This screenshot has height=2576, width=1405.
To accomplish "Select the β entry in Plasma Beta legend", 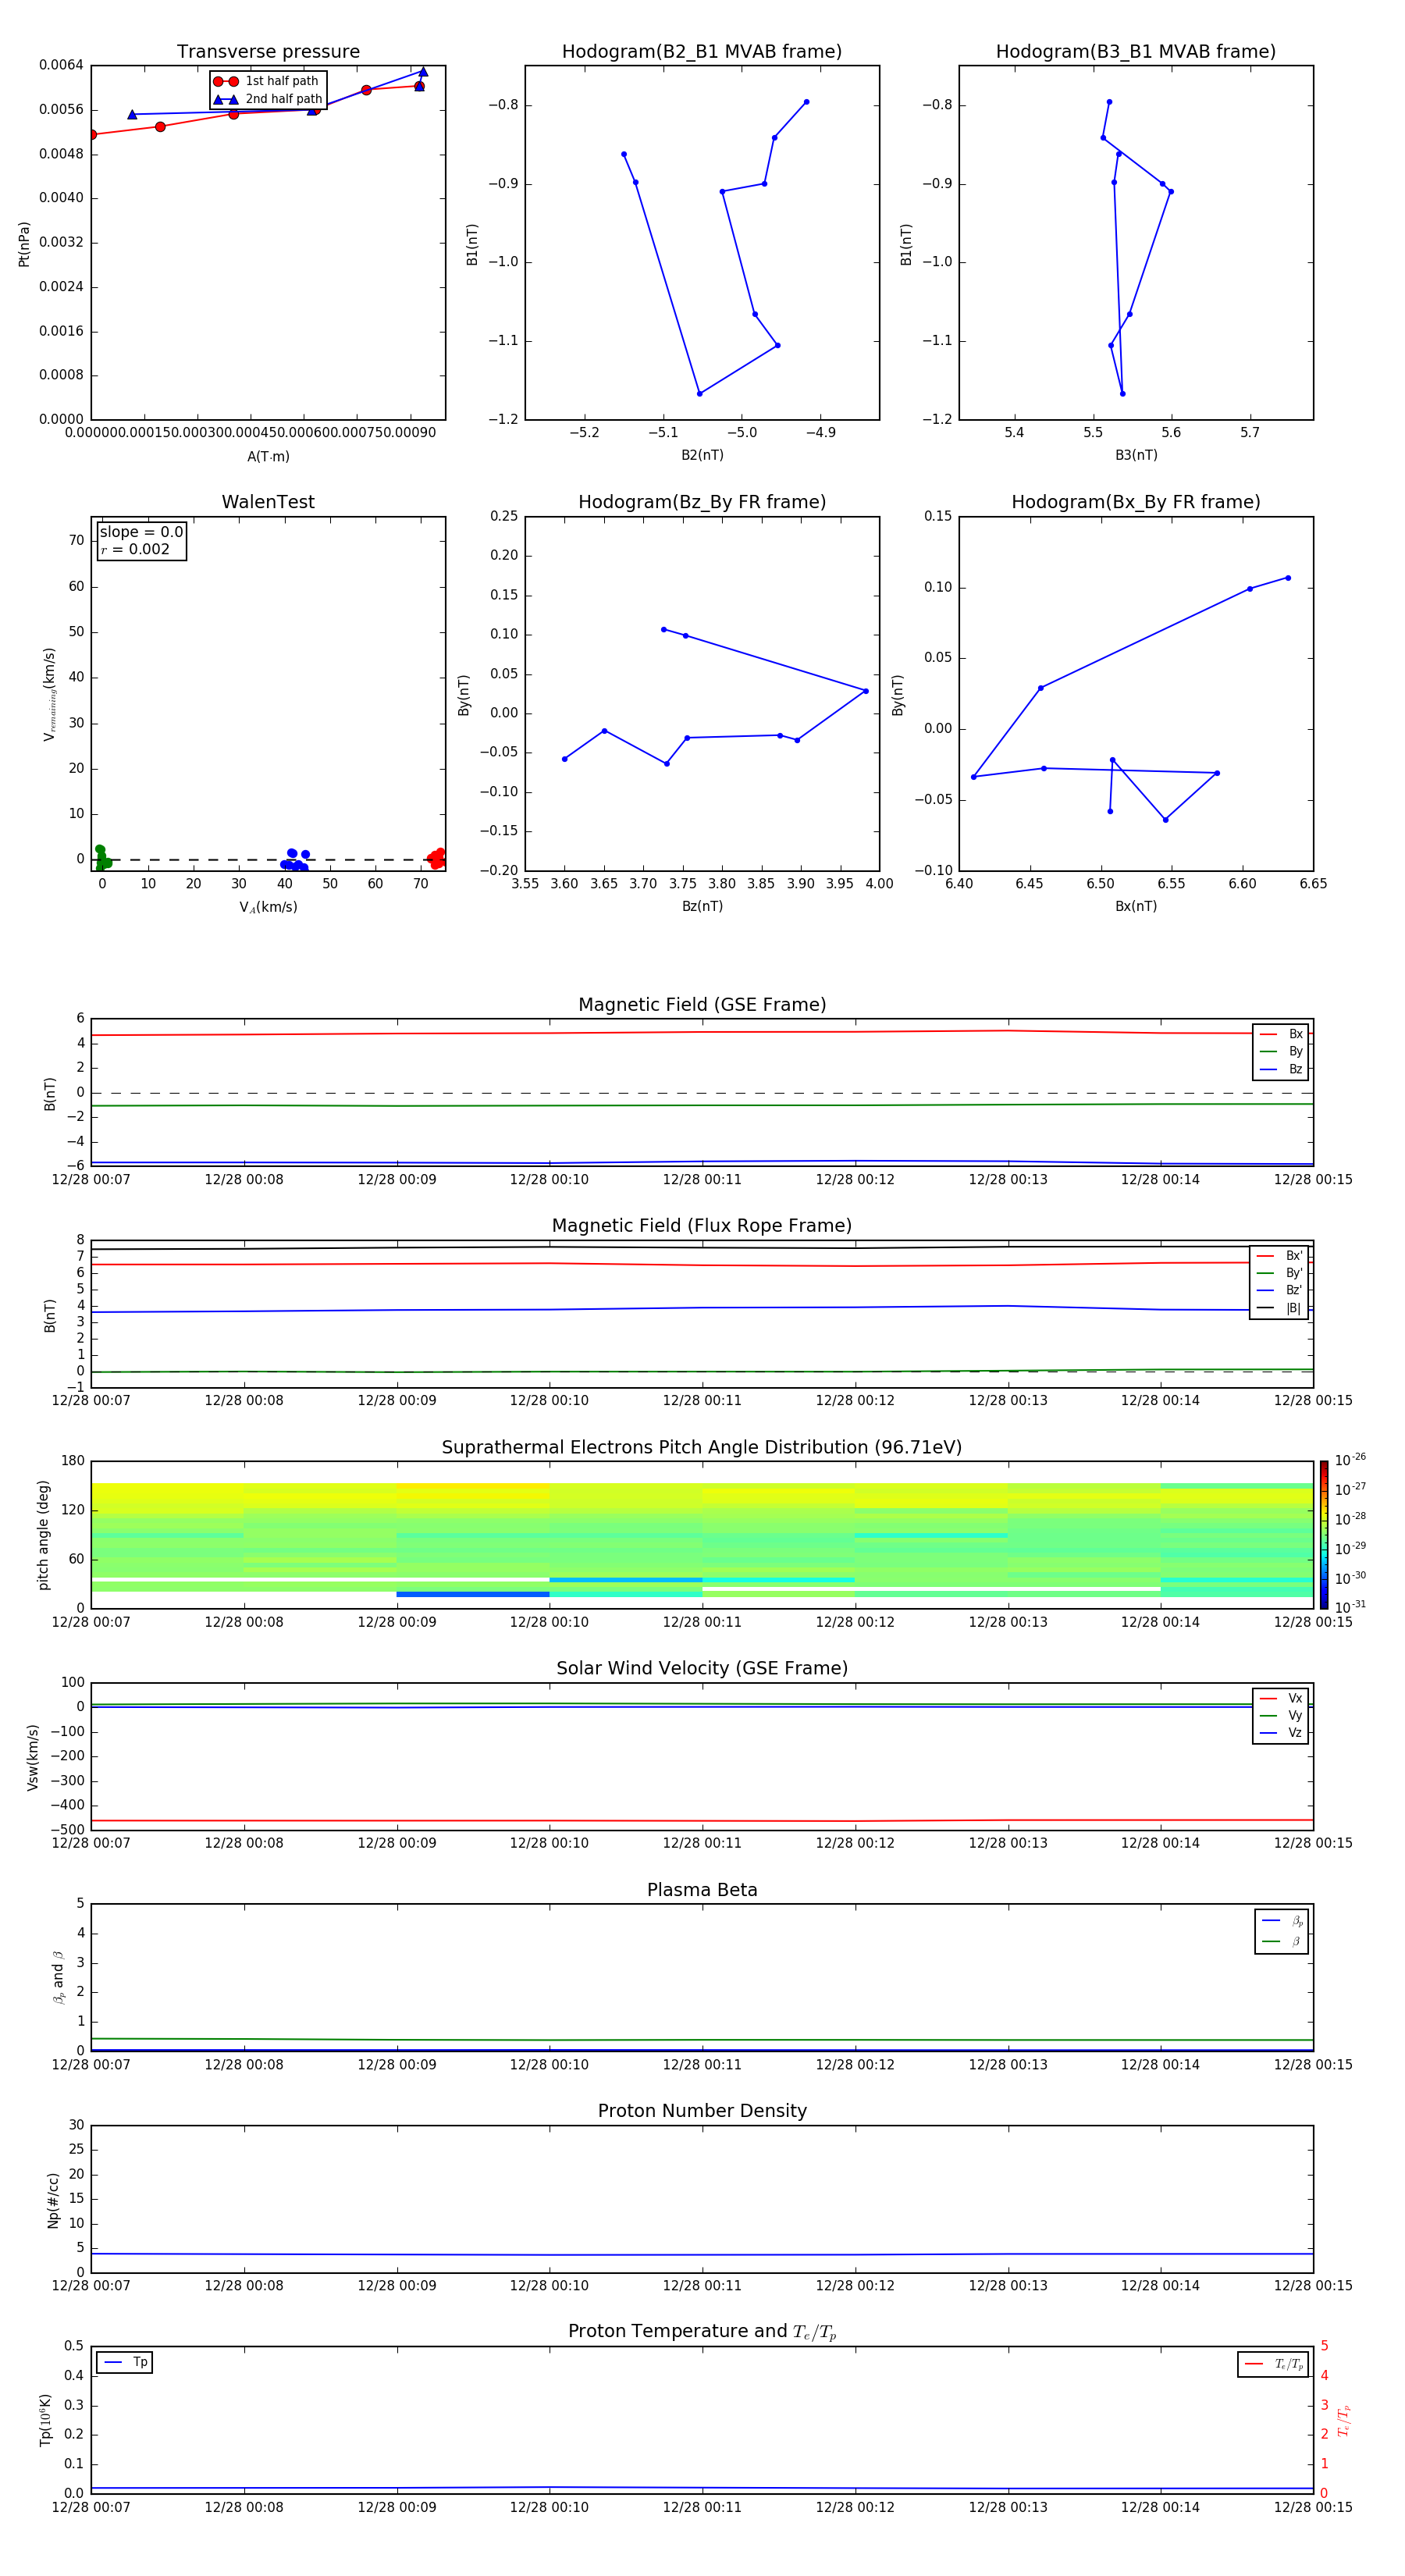I will pyautogui.click(x=1282, y=1941).
